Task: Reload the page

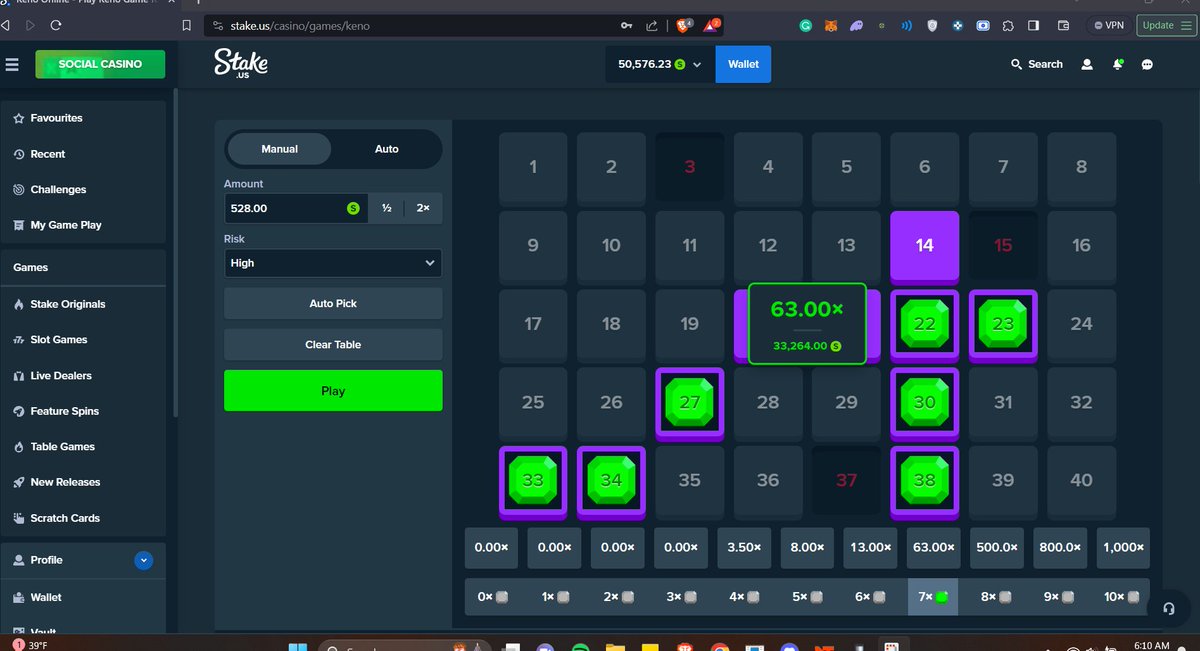Action: point(56,25)
